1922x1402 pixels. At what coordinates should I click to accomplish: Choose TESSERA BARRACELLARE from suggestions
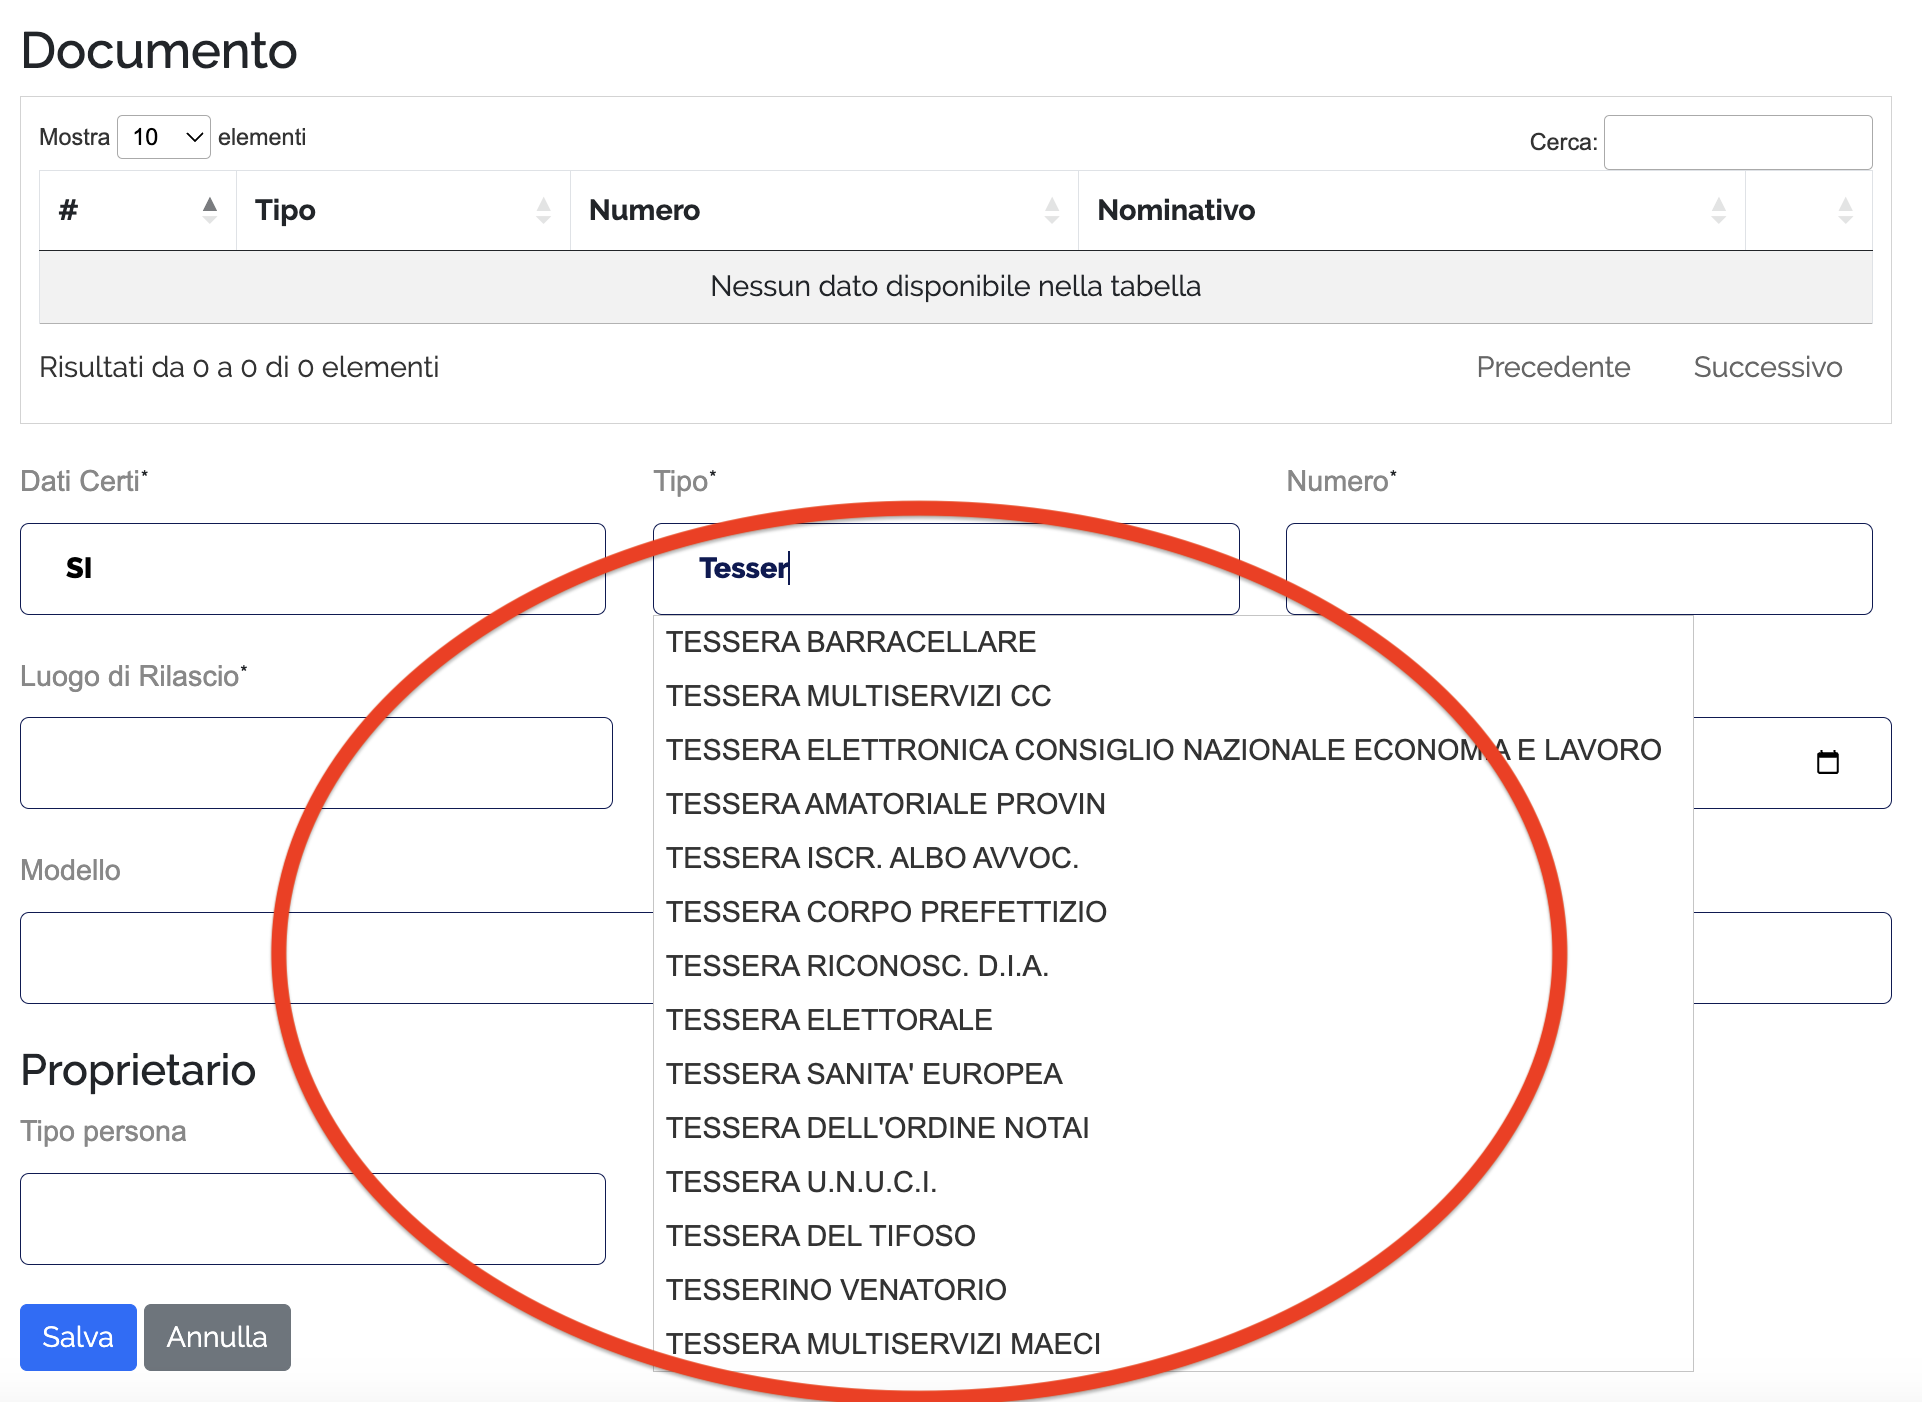point(850,642)
